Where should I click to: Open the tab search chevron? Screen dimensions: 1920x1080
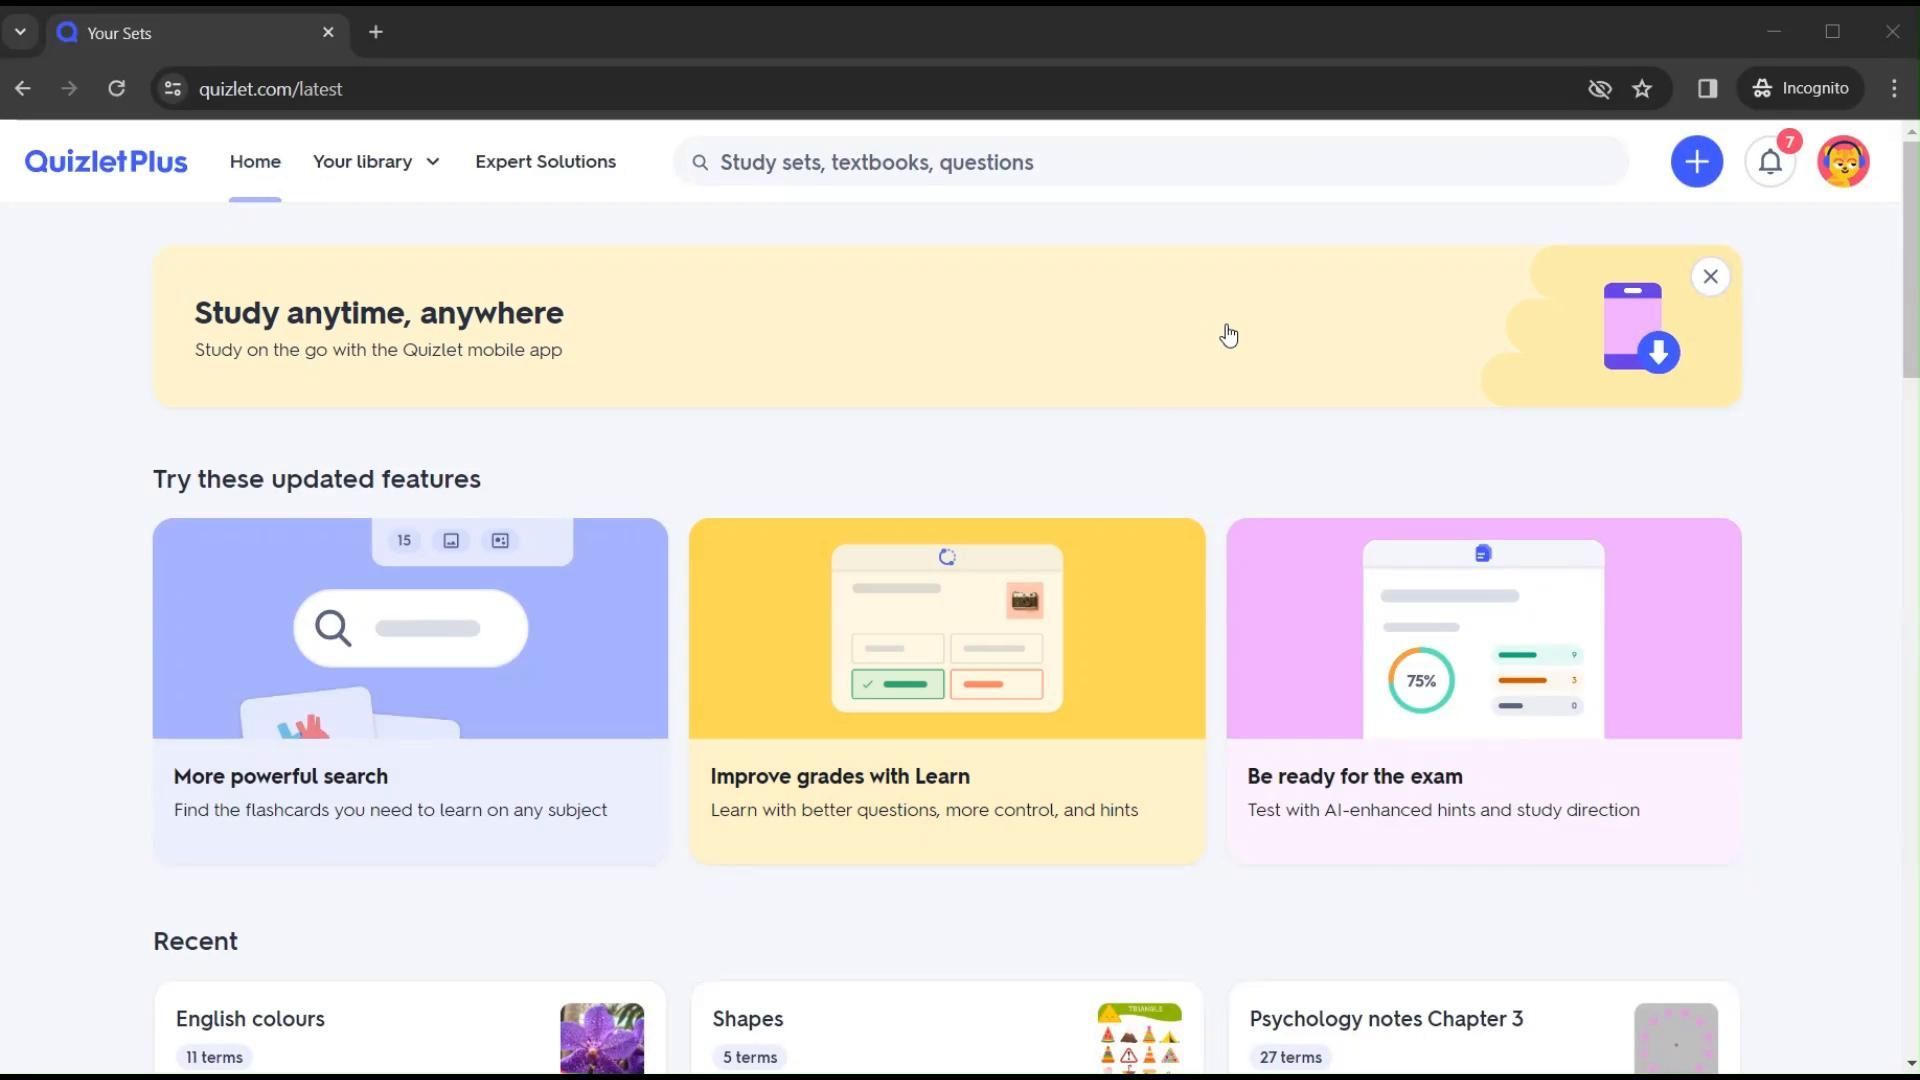click(20, 32)
